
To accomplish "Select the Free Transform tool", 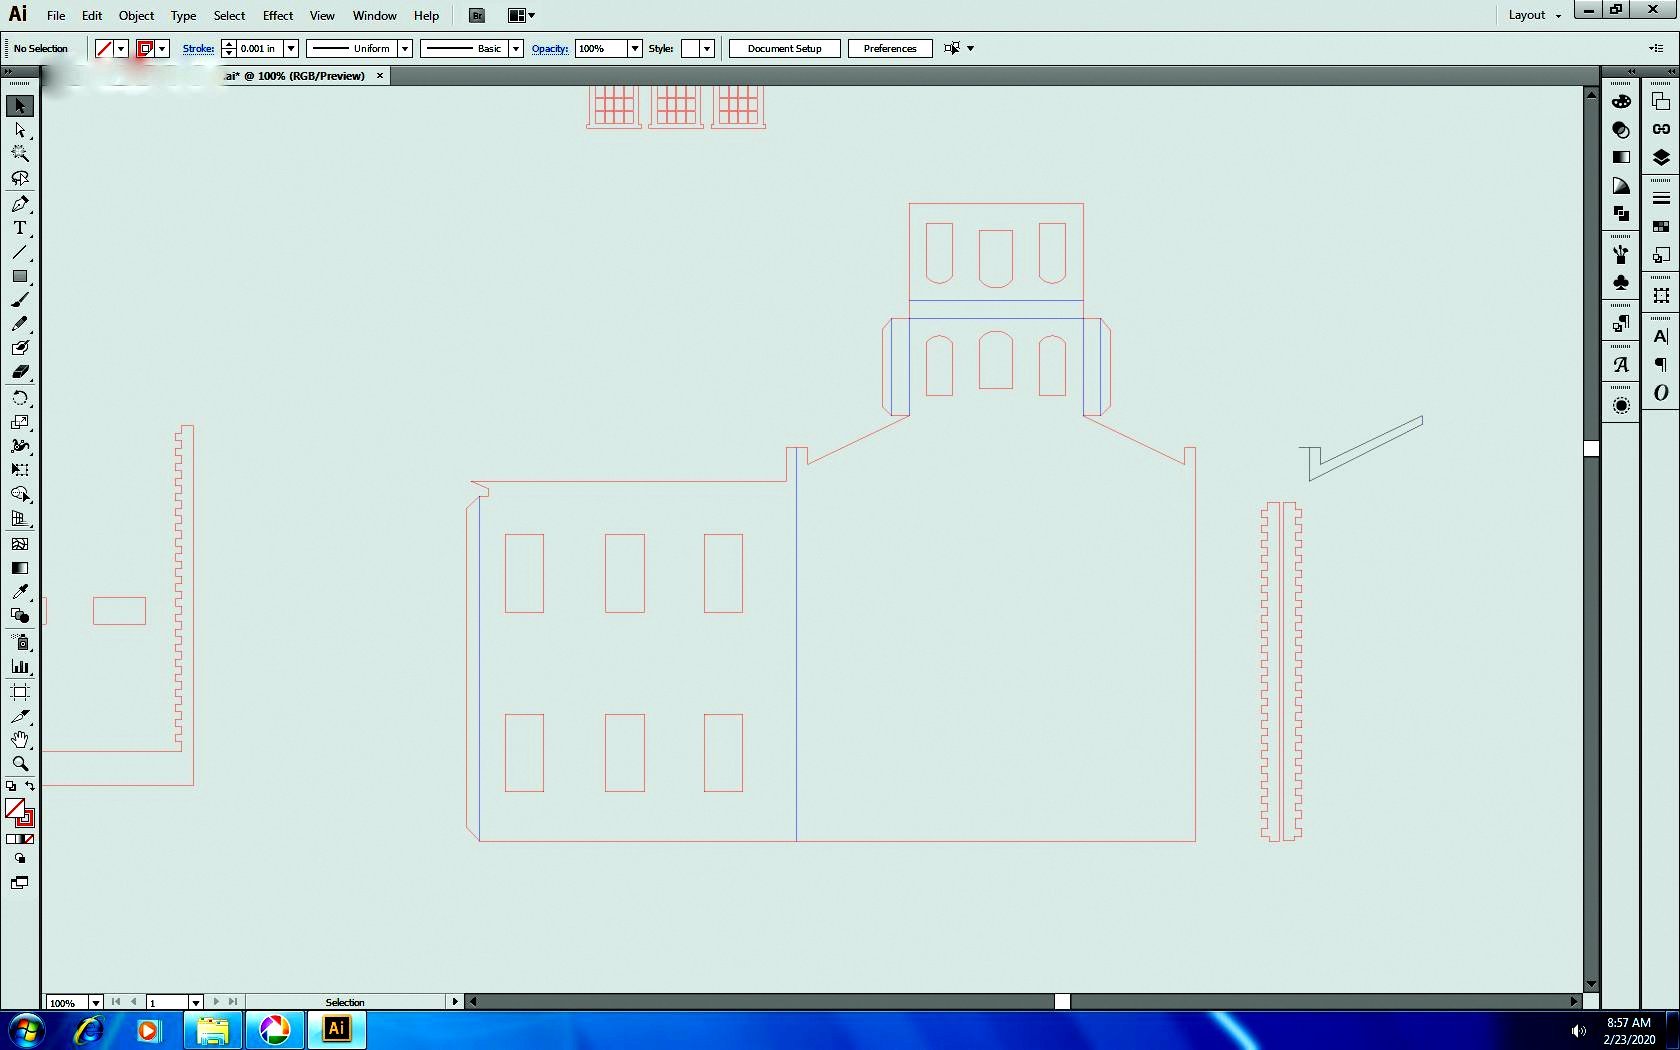I will click(x=20, y=470).
